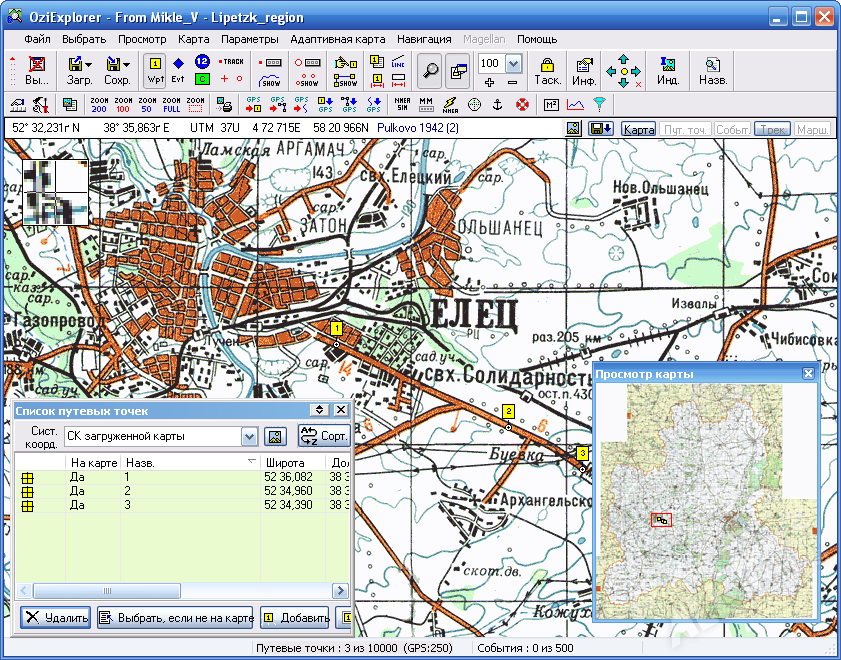Click the ZOOM FULL toolbar button
The height and width of the screenshot is (660, 841).
point(171,104)
